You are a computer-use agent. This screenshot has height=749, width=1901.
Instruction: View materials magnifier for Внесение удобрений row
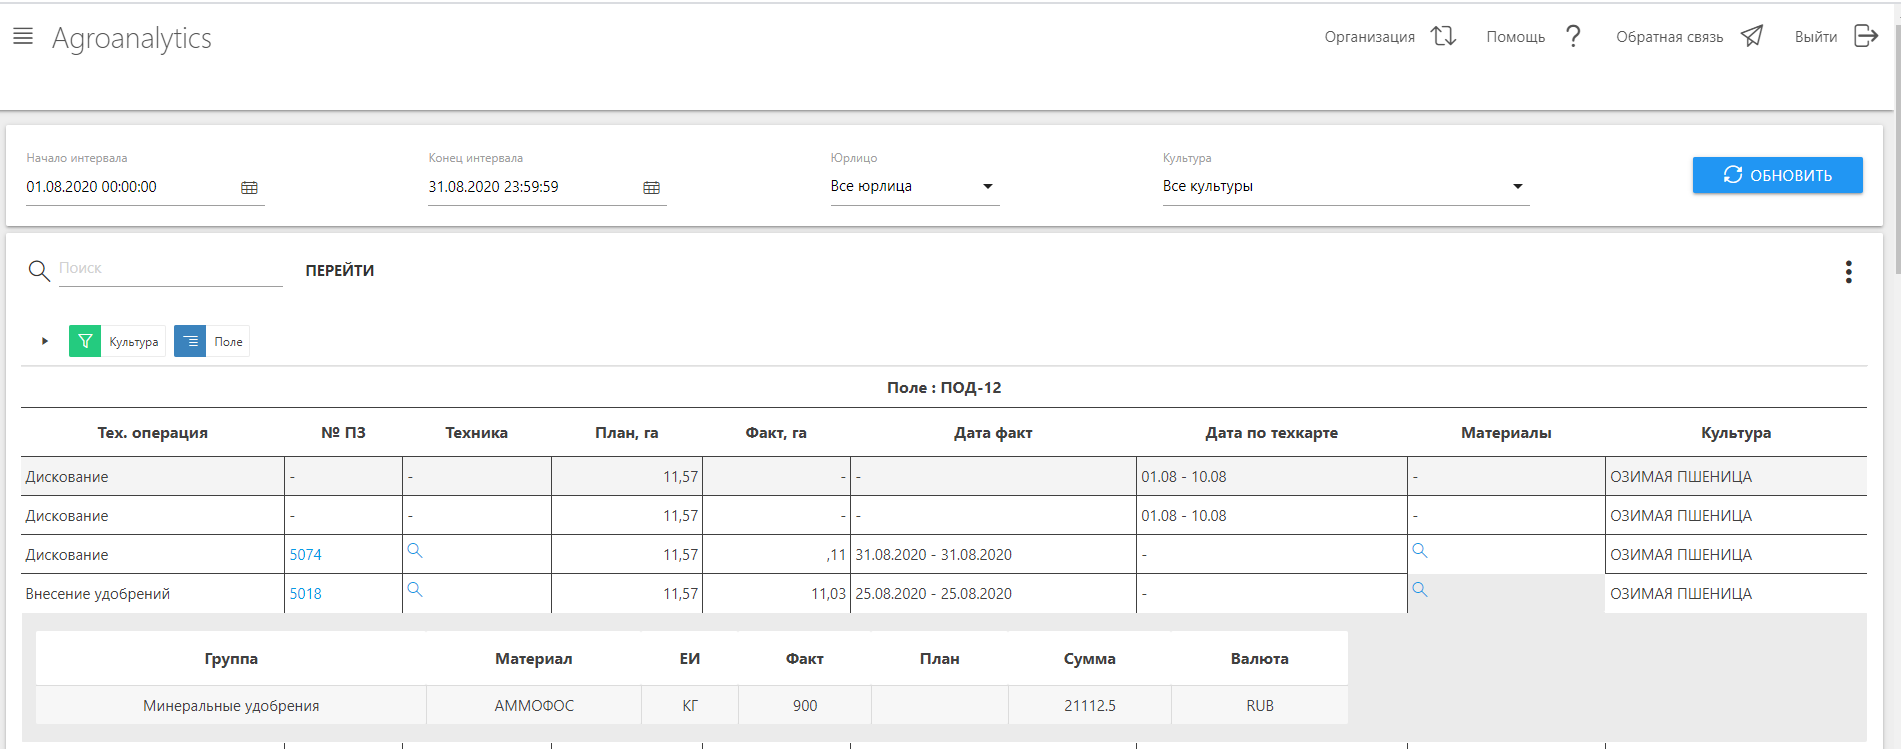tap(1419, 590)
